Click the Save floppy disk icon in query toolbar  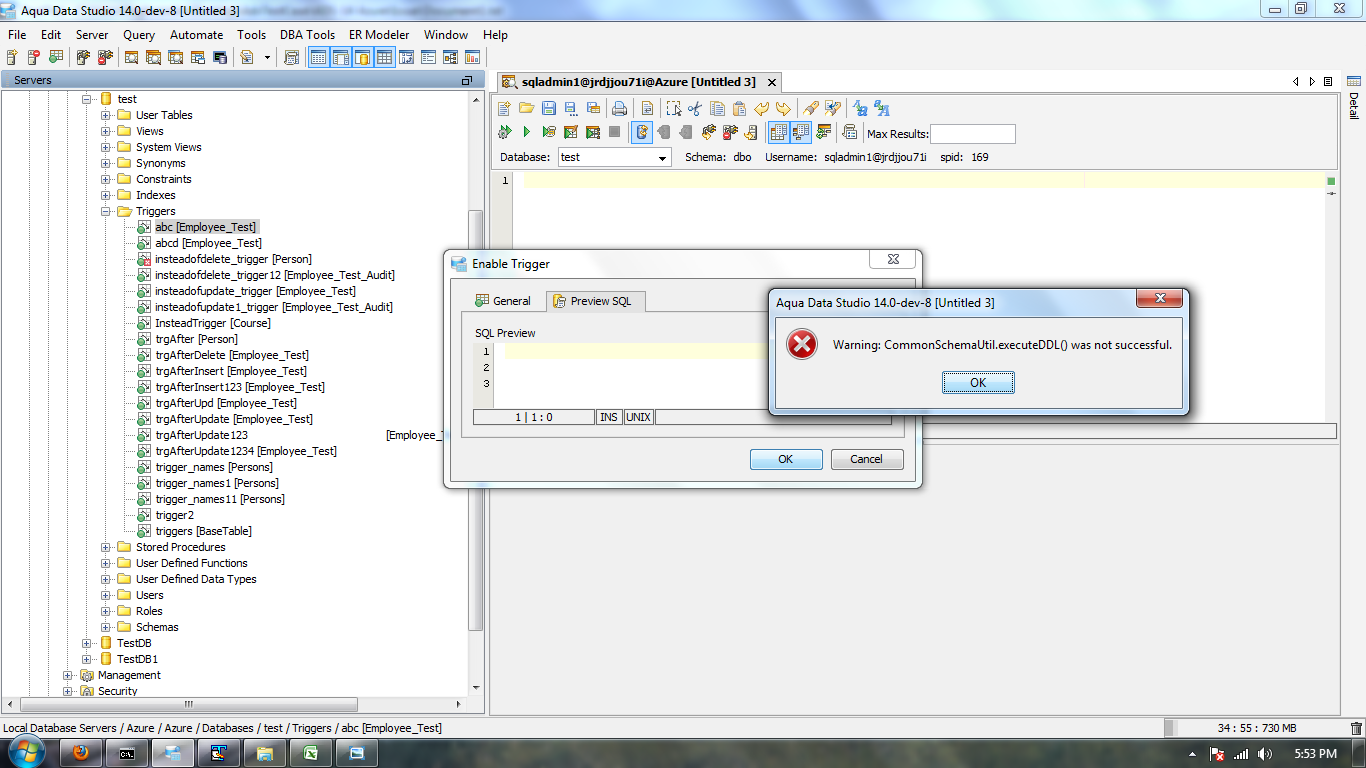point(548,108)
